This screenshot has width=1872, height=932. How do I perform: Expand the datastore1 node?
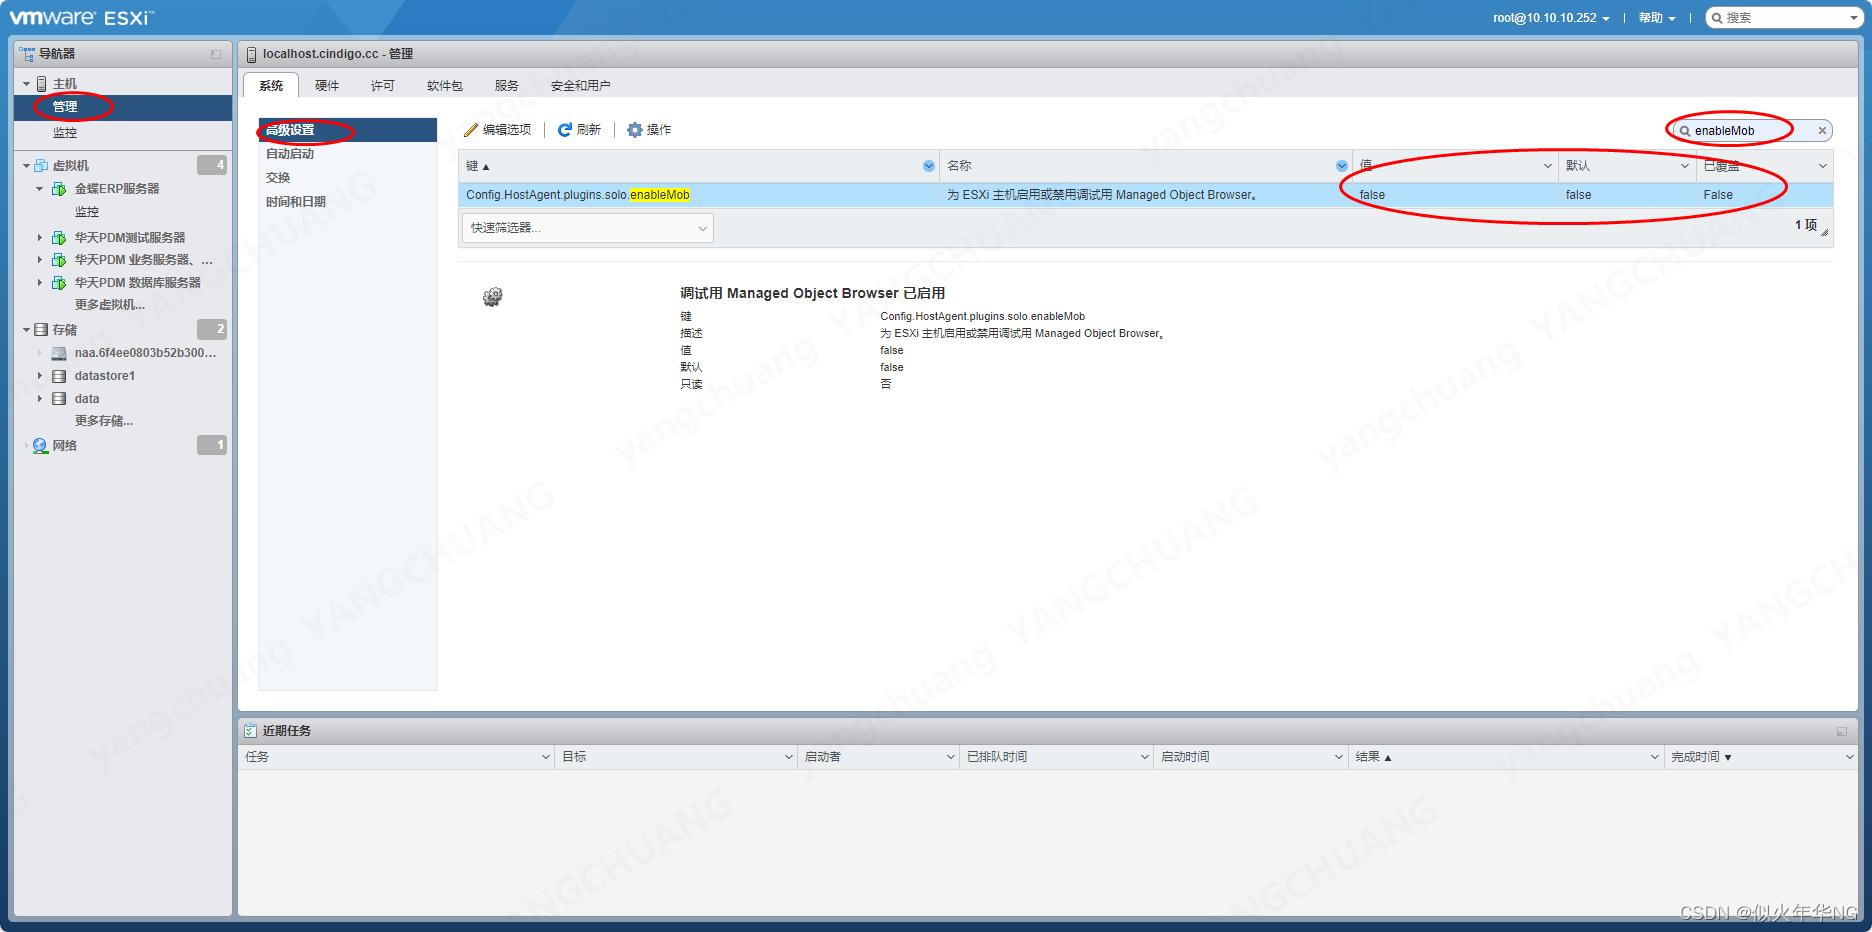tap(40, 376)
